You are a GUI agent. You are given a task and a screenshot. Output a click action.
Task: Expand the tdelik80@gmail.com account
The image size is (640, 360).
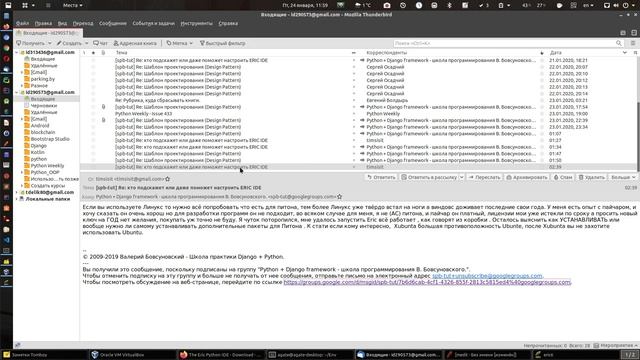[x=17, y=192]
